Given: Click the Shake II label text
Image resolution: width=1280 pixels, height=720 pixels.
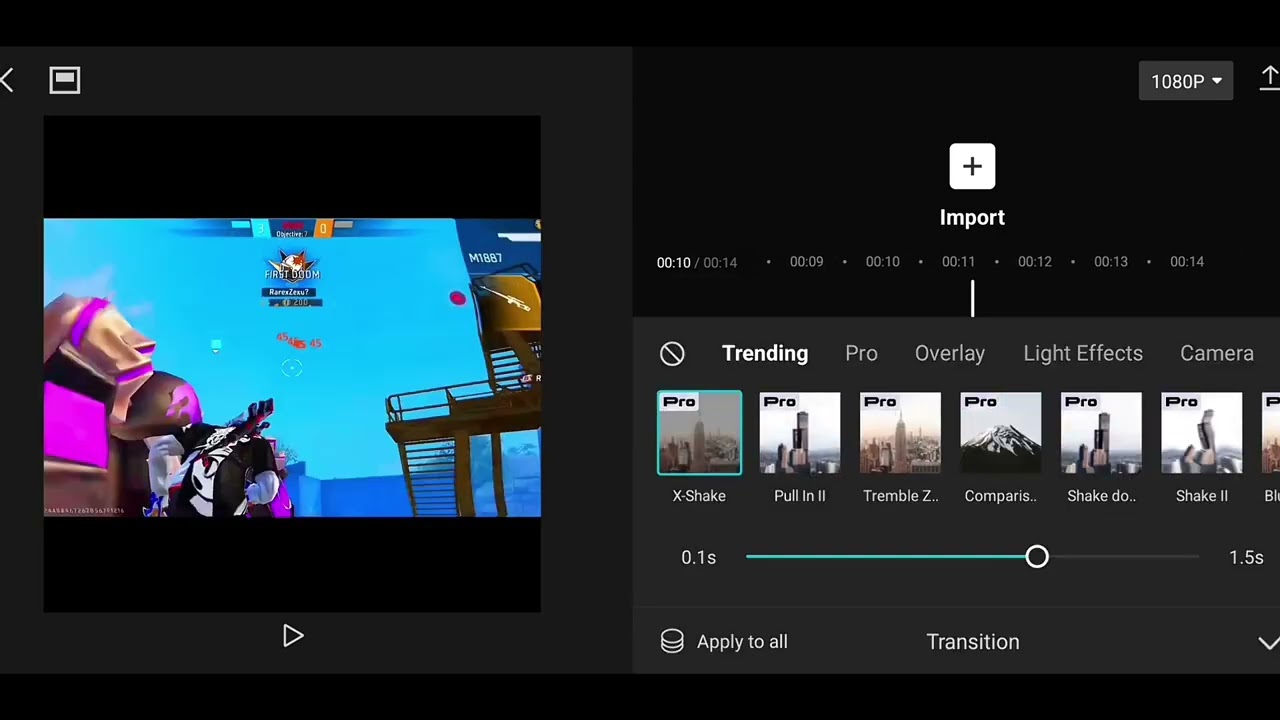Looking at the screenshot, I should [x=1202, y=496].
